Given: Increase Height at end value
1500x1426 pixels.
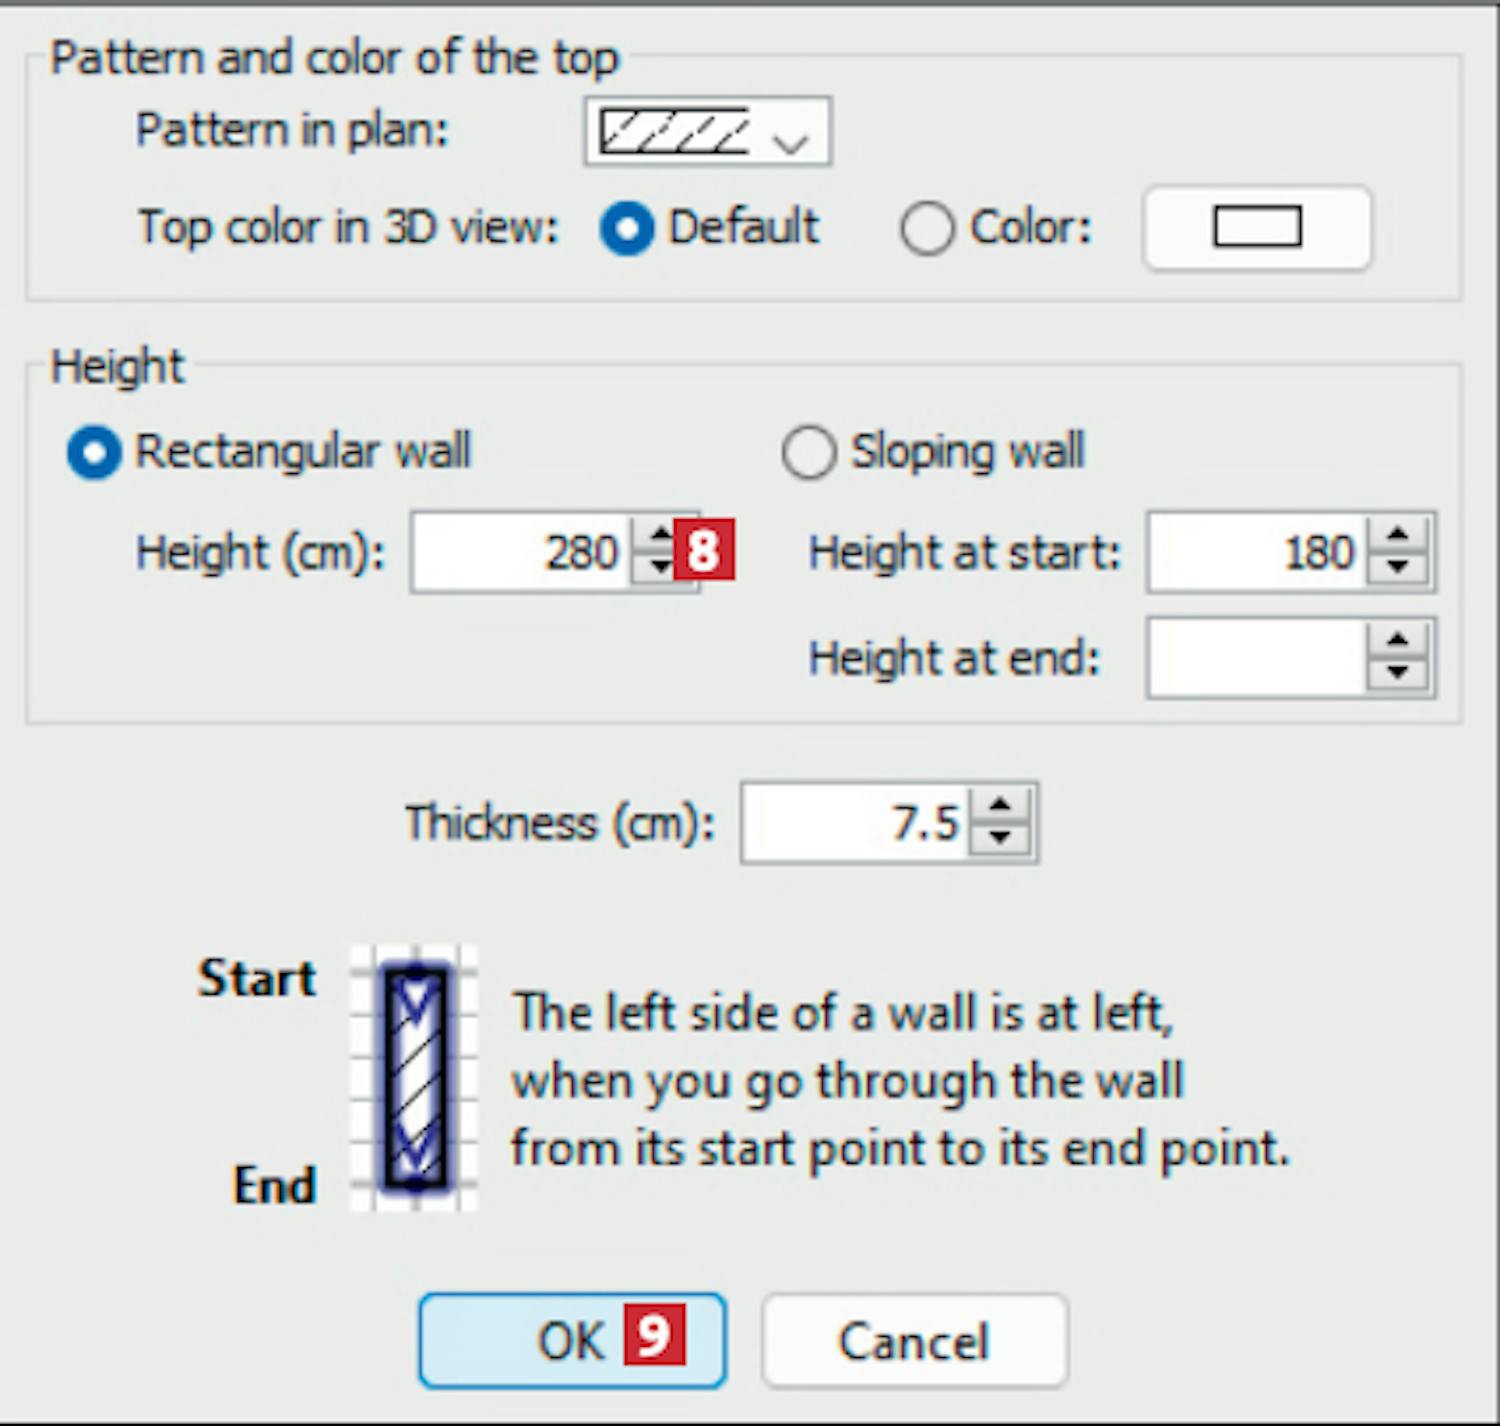Looking at the screenshot, I should [x=1398, y=641].
